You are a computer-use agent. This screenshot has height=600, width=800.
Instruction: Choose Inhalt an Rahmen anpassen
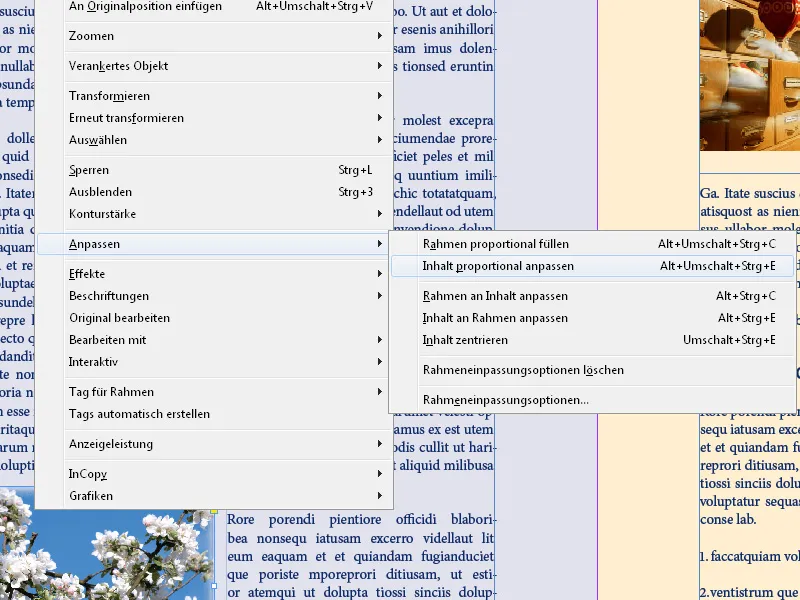[592, 318]
